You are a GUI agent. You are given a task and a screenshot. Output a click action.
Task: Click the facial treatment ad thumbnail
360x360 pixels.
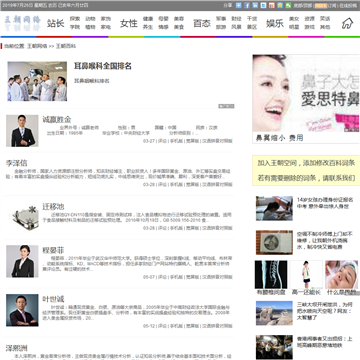click(x=341, y=275)
